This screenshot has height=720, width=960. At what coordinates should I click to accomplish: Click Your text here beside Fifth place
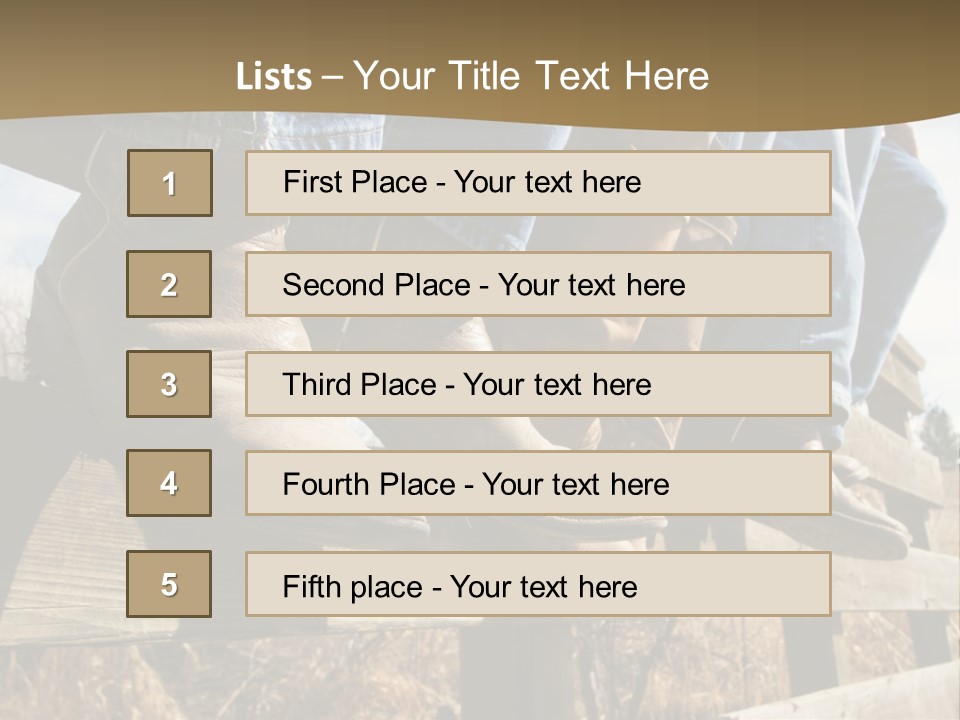click(x=543, y=586)
